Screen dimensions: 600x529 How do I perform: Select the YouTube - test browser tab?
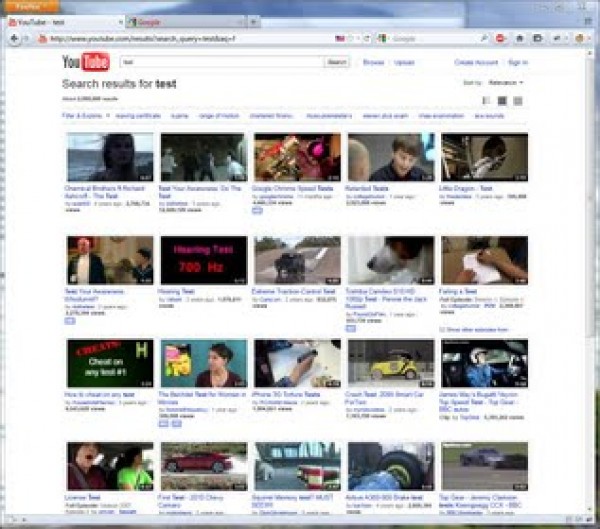coord(58,20)
